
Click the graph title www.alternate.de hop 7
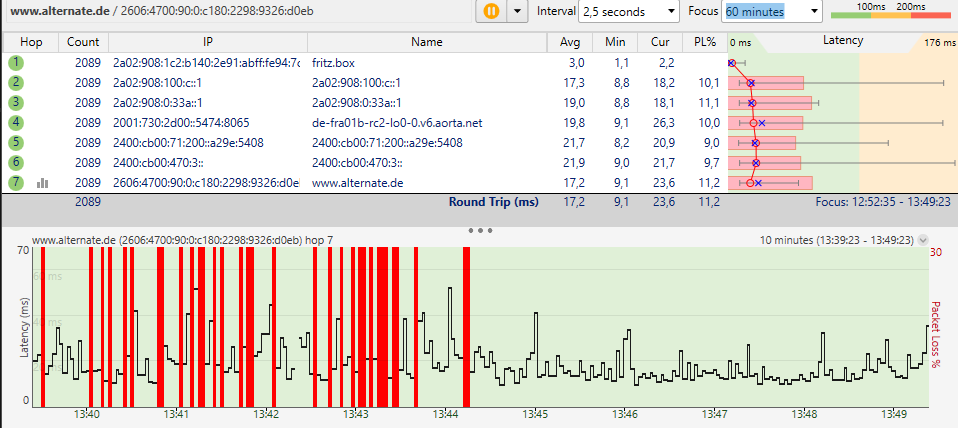pyautogui.click(x=182, y=241)
